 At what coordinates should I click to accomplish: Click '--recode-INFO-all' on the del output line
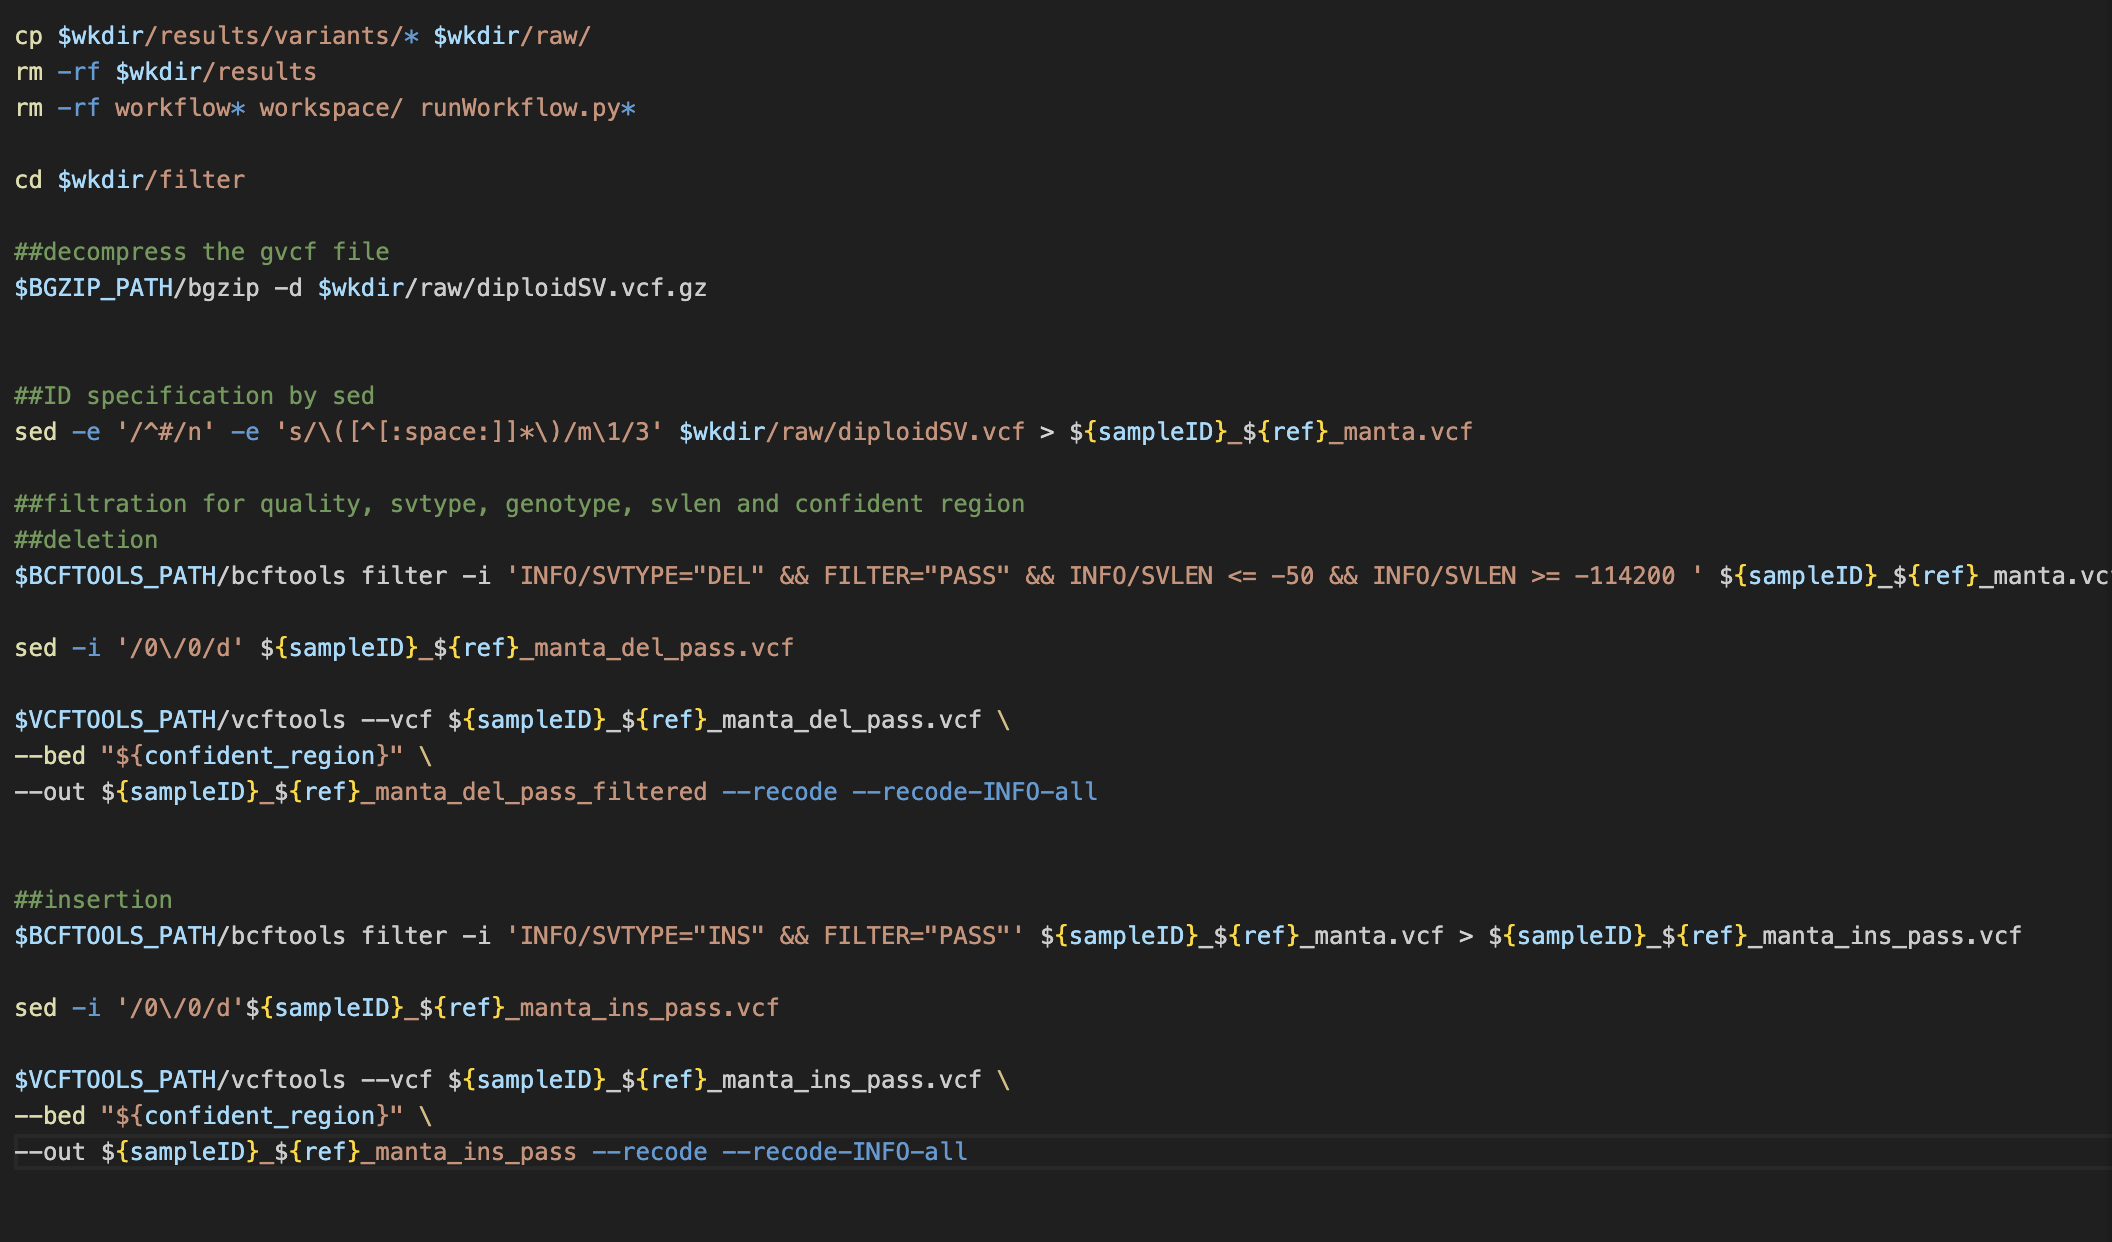(974, 792)
